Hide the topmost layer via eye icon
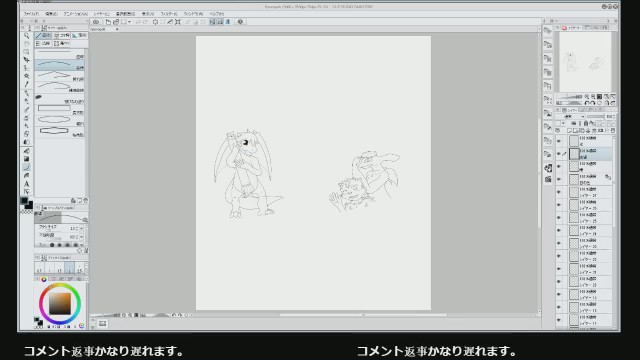This screenshot has height=360, width=640. pos(559,141)
